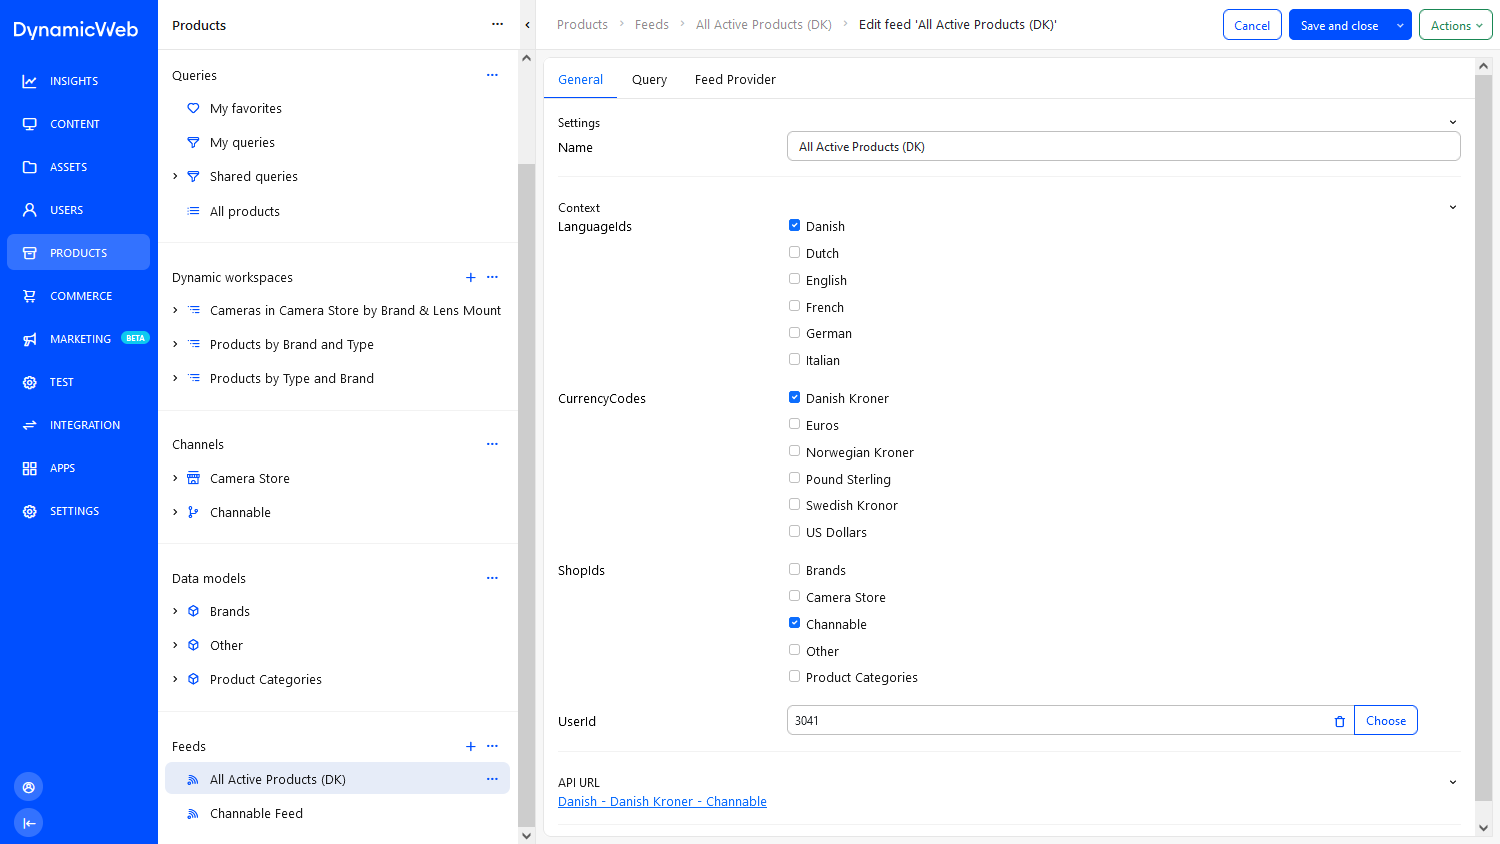The image size is (1500, 844).
Task: Open the Content section icon
Action: [x=30, y=124]
